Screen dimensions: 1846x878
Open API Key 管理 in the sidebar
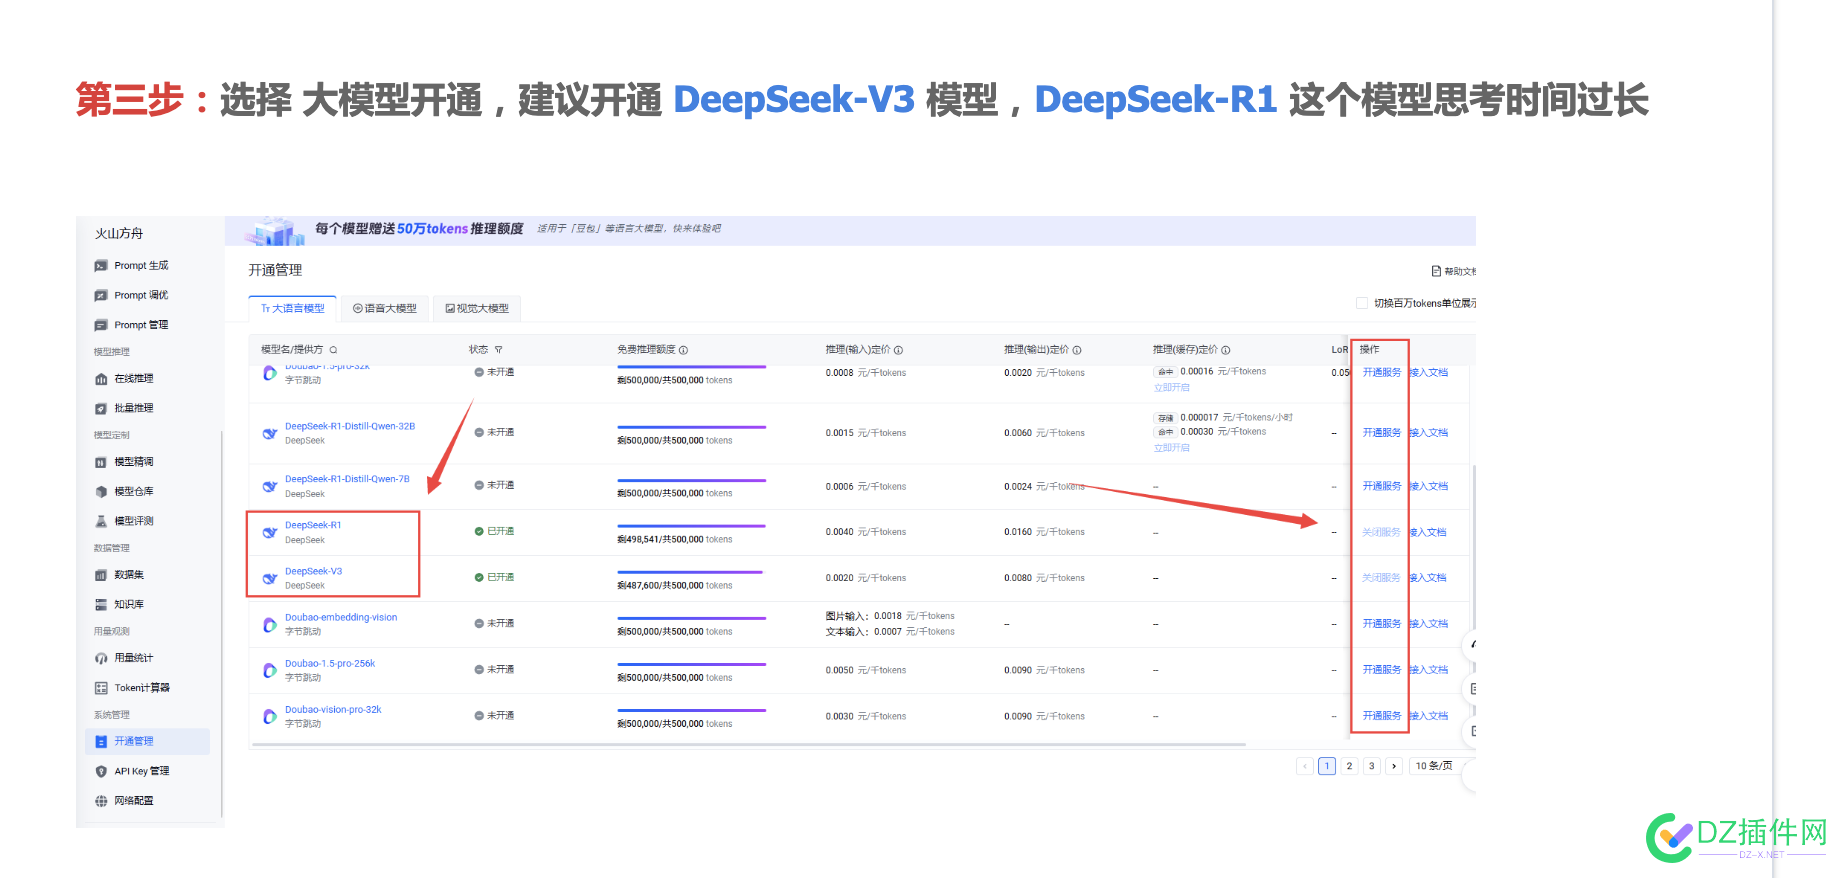pyautogui.click(x=132, y=771)
